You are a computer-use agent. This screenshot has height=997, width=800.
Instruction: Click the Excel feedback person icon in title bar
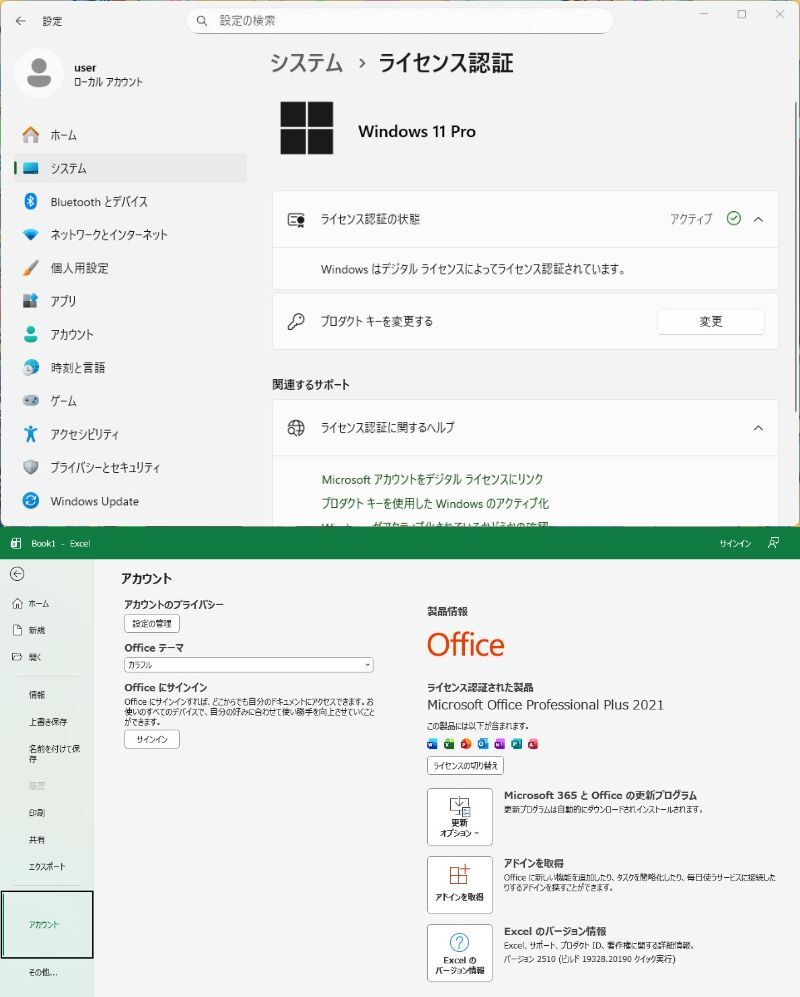click(x=773, y=543)
